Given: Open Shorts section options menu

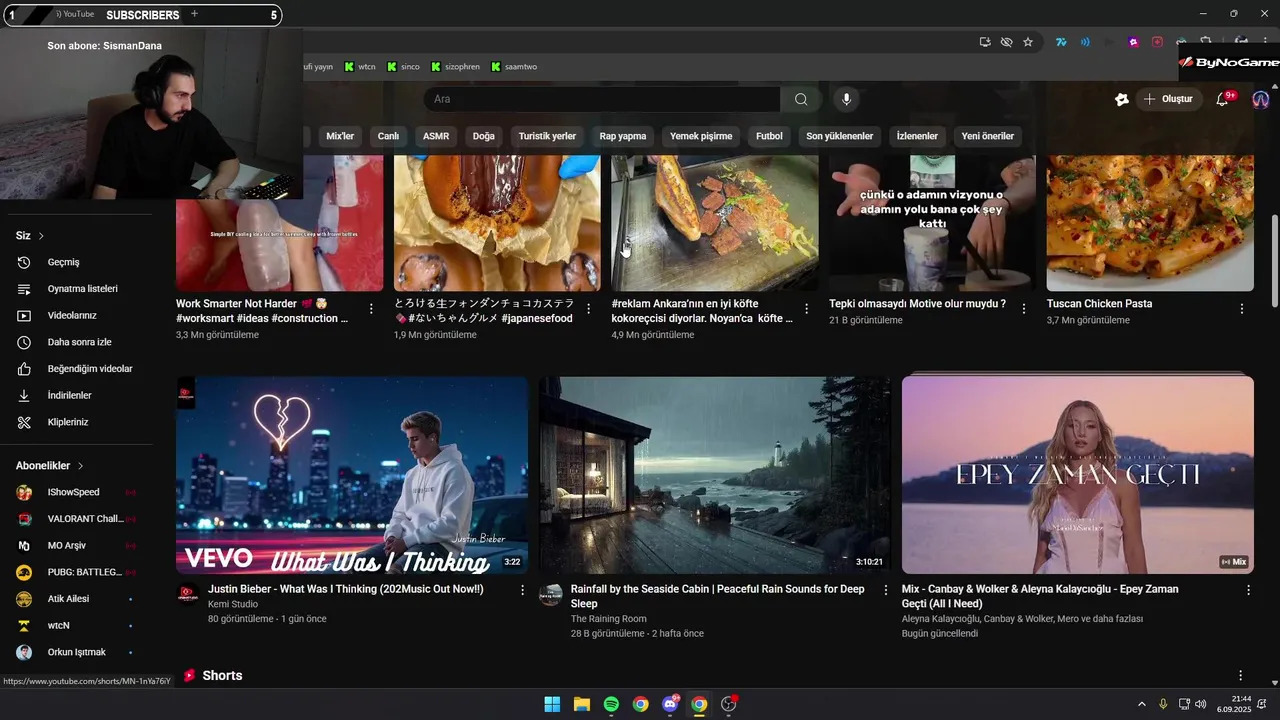Looking at the screenshot, I should point(1241,676).
